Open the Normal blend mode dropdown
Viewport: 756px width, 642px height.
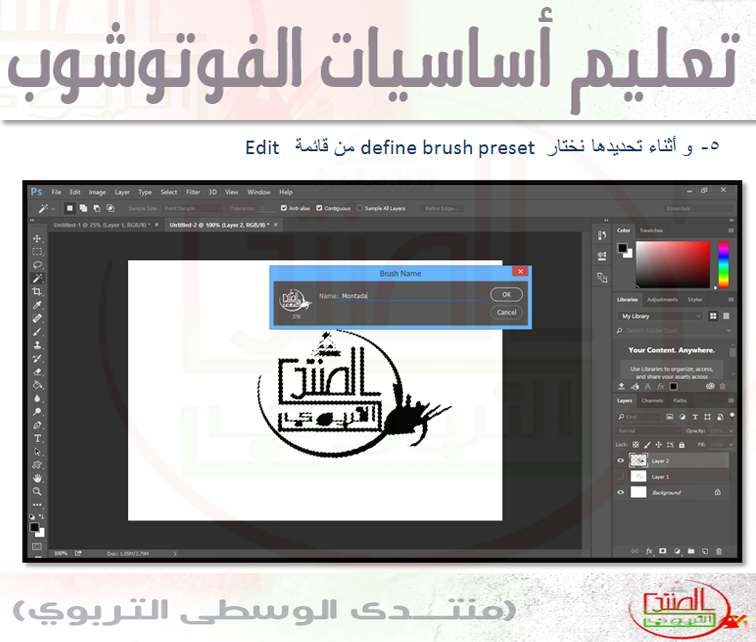coord(646,431)
